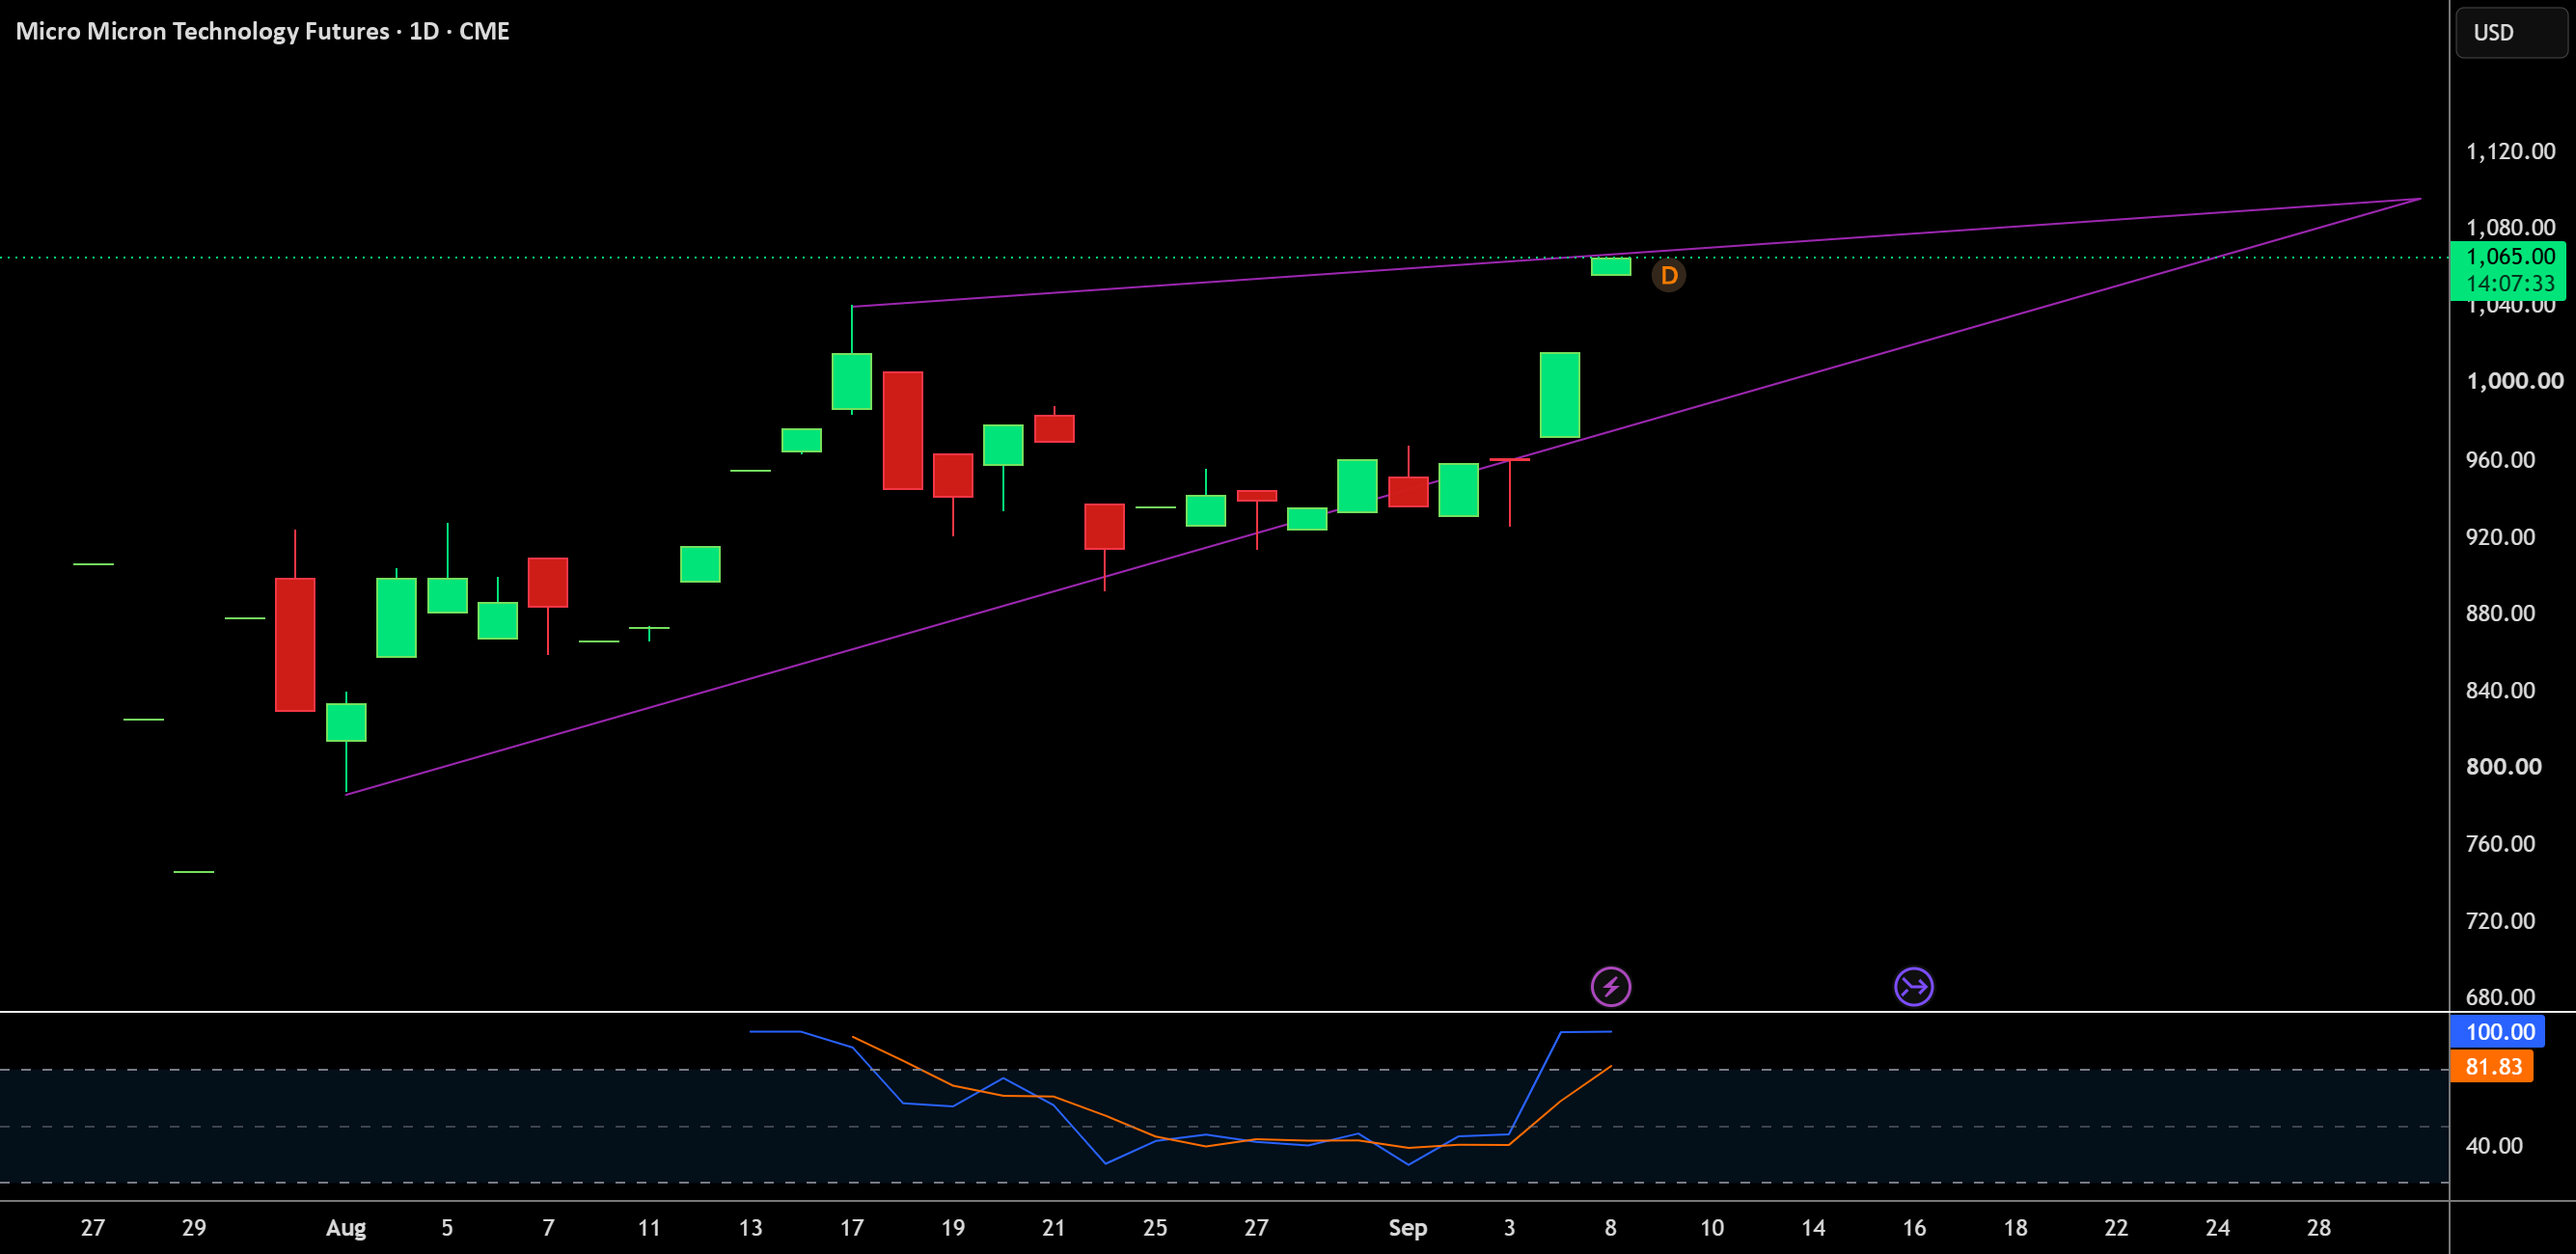Click the large red candle before Aug
This screenshot has width=2576, height=1254.
click(295, 644)
